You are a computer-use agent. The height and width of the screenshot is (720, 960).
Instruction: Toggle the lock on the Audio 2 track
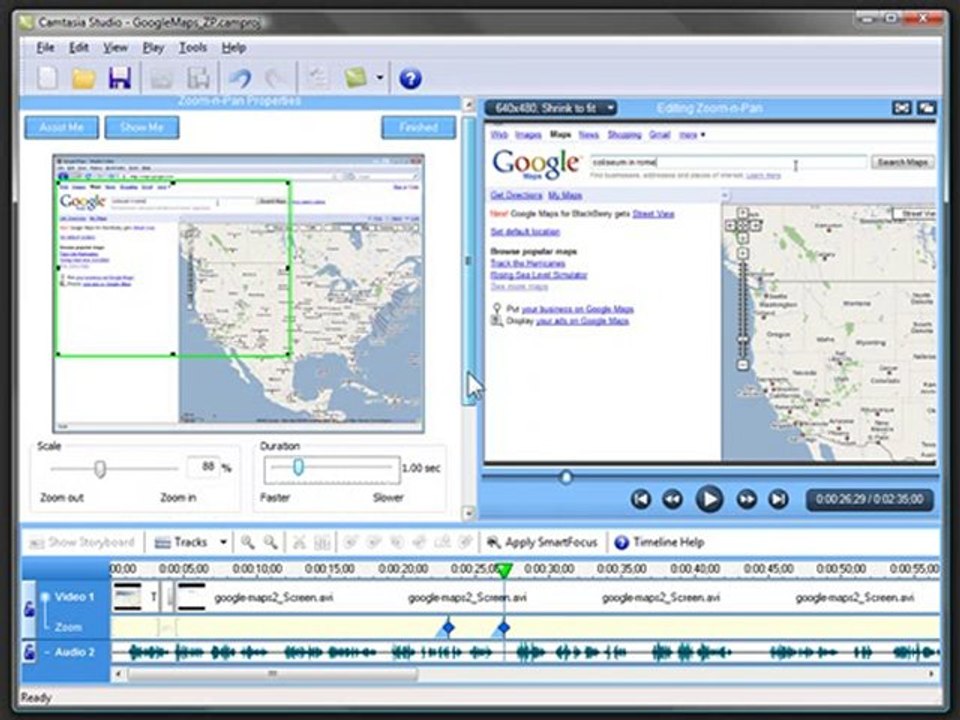pos(29,652)
